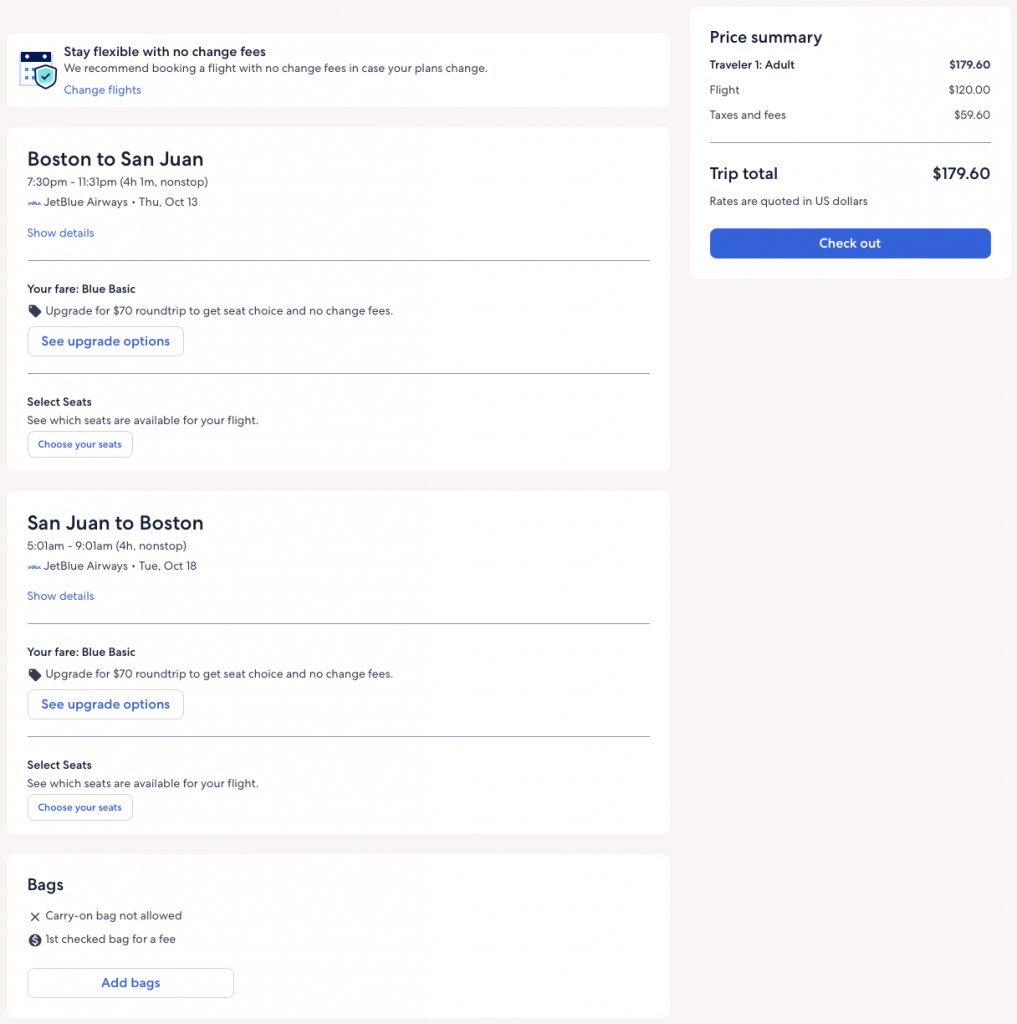Screen dimensions: 1017x1024
Task: Click the JetBlue logo on the Boston to San Juan flight
Action: pyautogui.click(x=35, y=202)
